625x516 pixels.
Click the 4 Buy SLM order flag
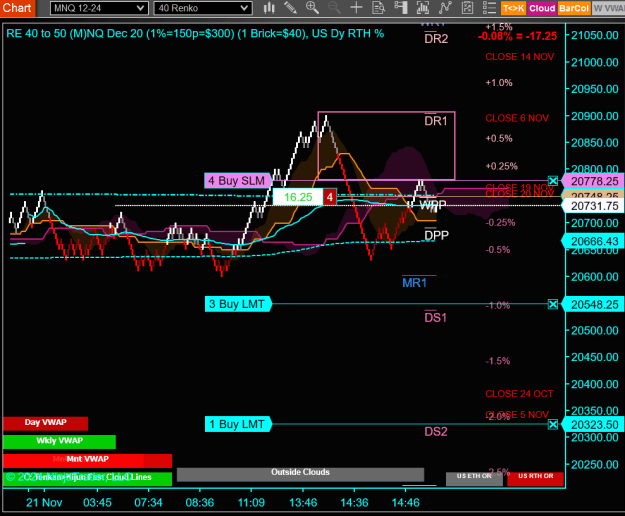(x=238, y=181)
